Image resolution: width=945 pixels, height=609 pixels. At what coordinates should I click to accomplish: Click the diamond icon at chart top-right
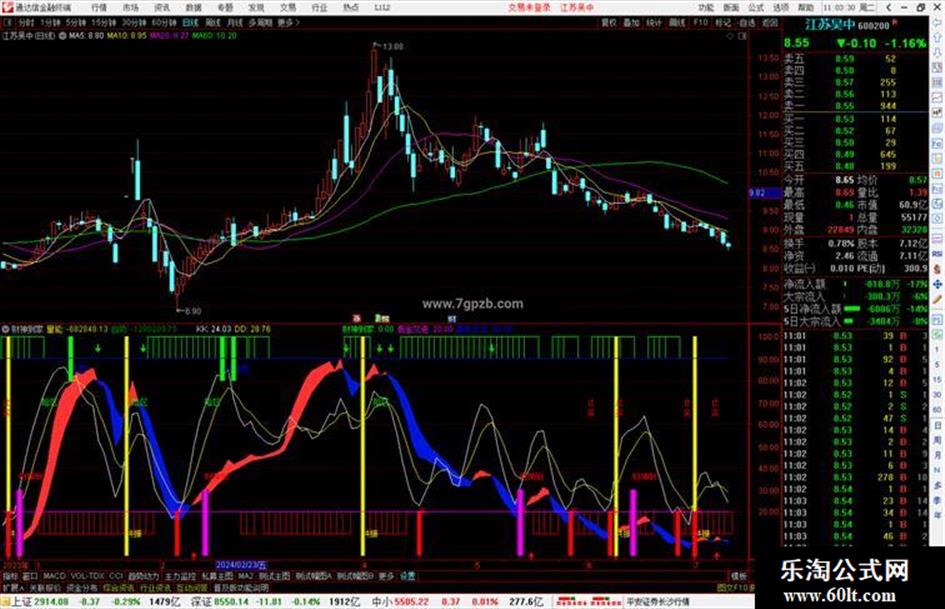point(730,36)
